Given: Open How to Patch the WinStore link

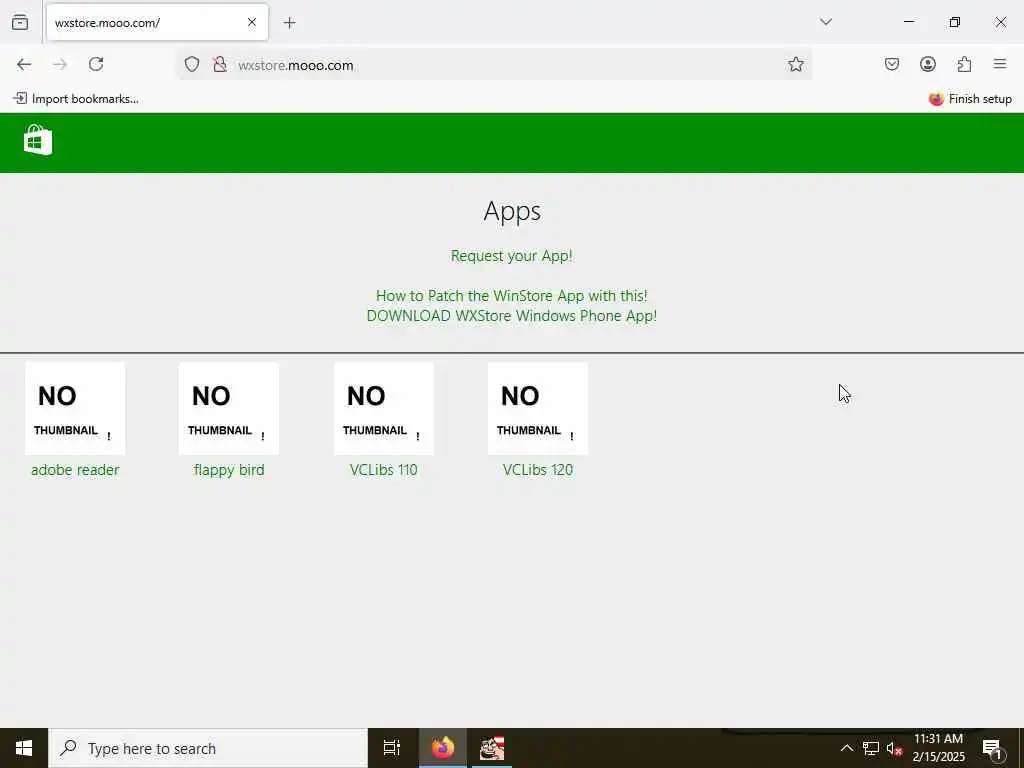Looking at the screenshot, I should pos(512,296).
